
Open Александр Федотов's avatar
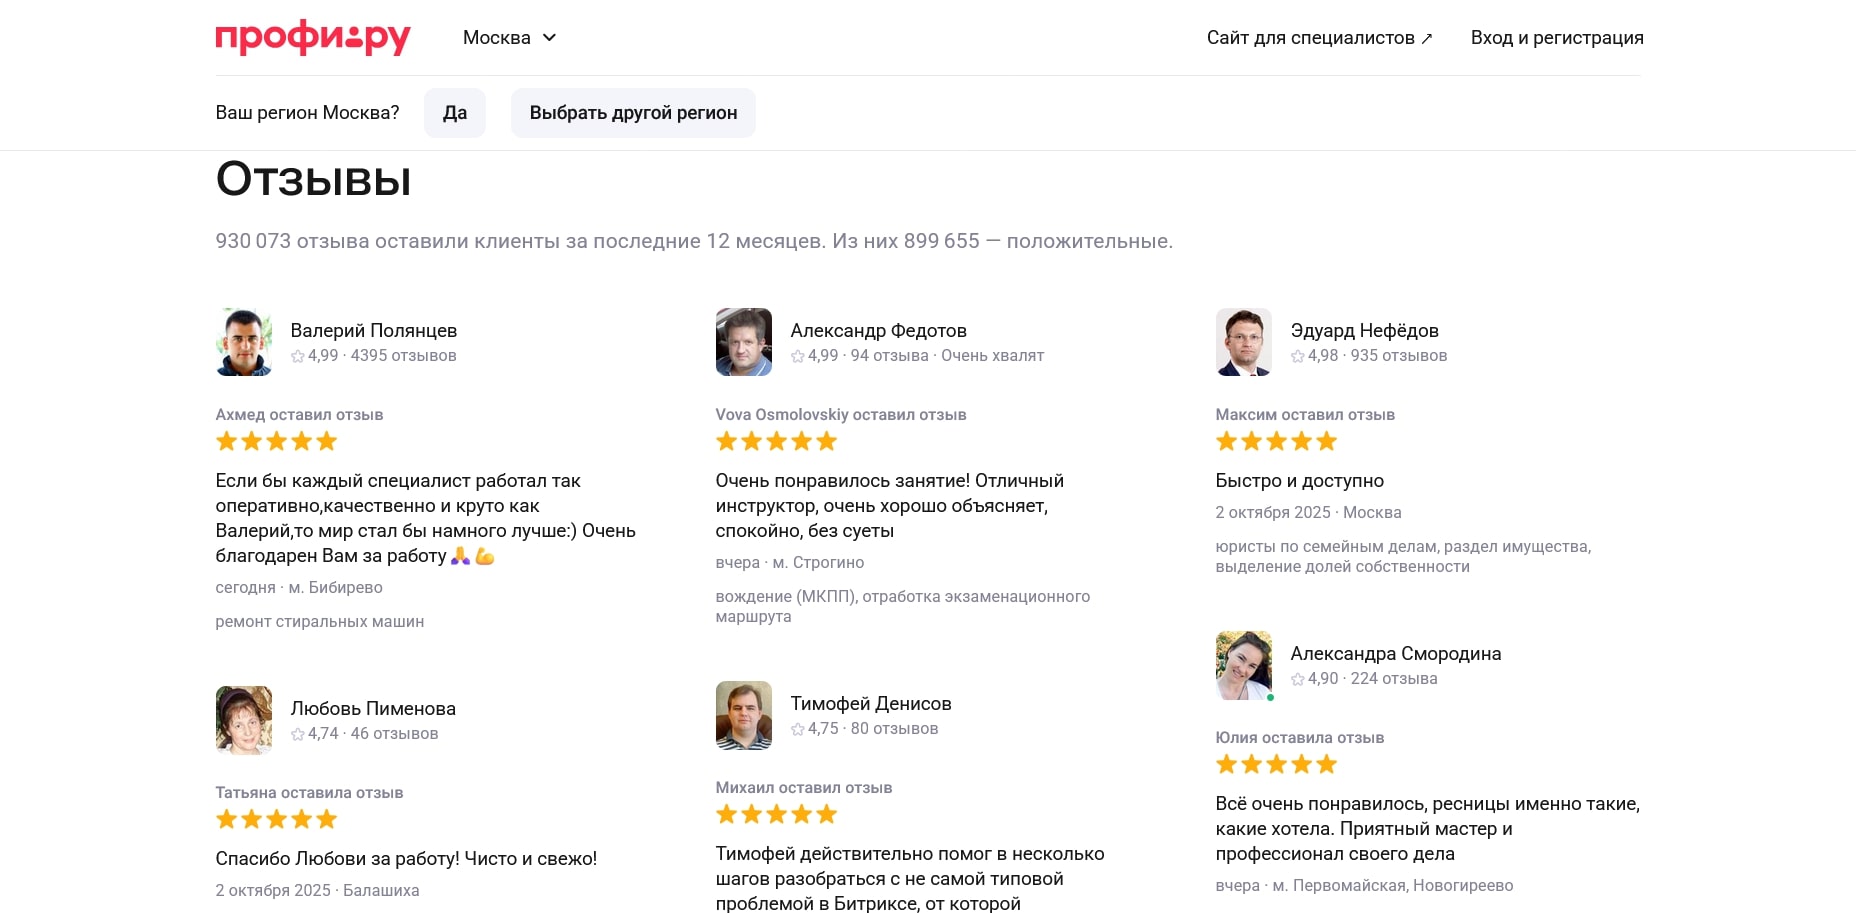click(x=744, y=342)
